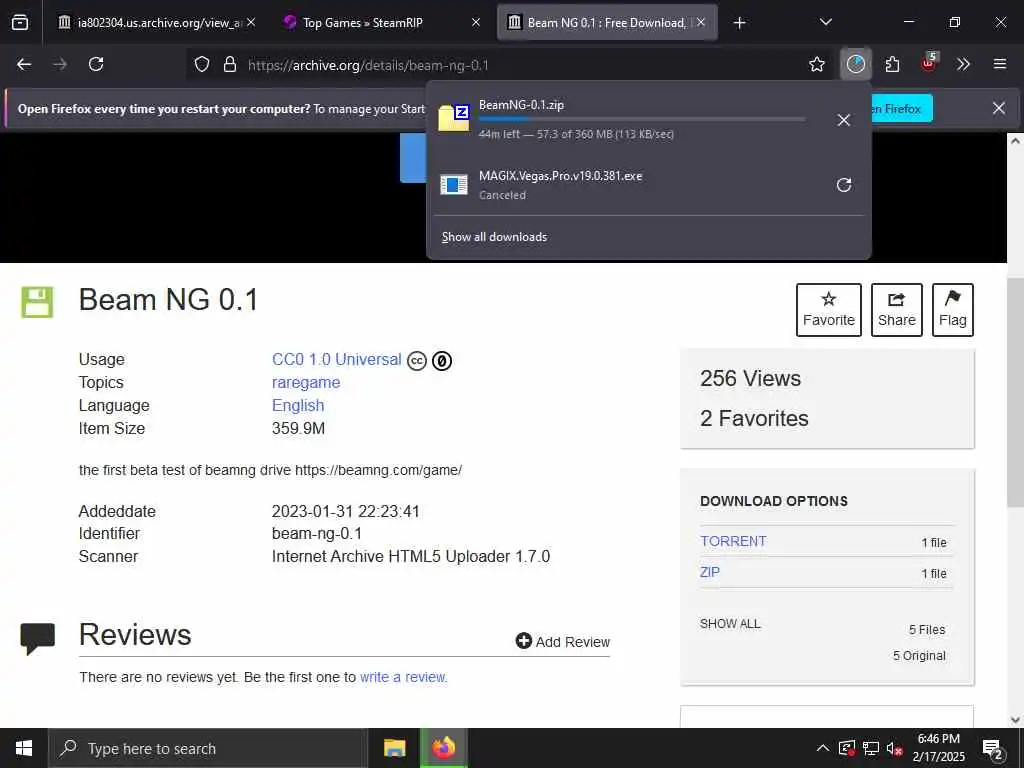Switch to Top Games SteamRIP tab
Viewport: 1024px width, 768px height.
382,23
